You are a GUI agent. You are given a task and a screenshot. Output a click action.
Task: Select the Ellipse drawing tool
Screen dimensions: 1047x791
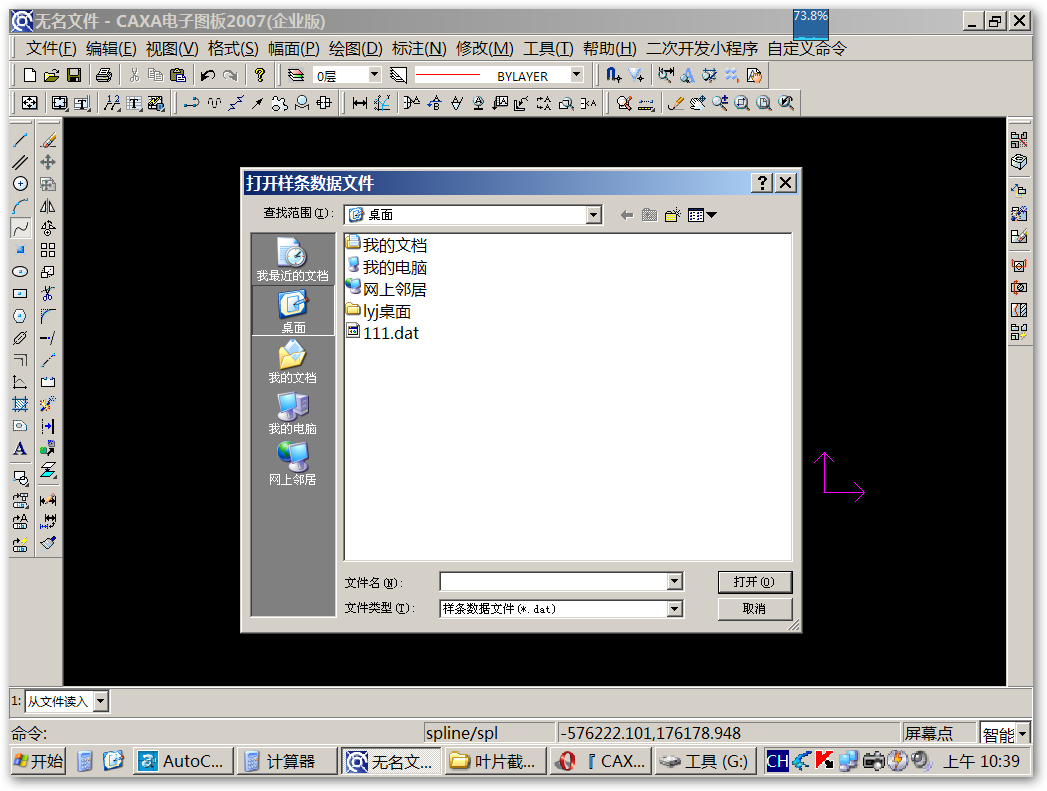(20, 272)
